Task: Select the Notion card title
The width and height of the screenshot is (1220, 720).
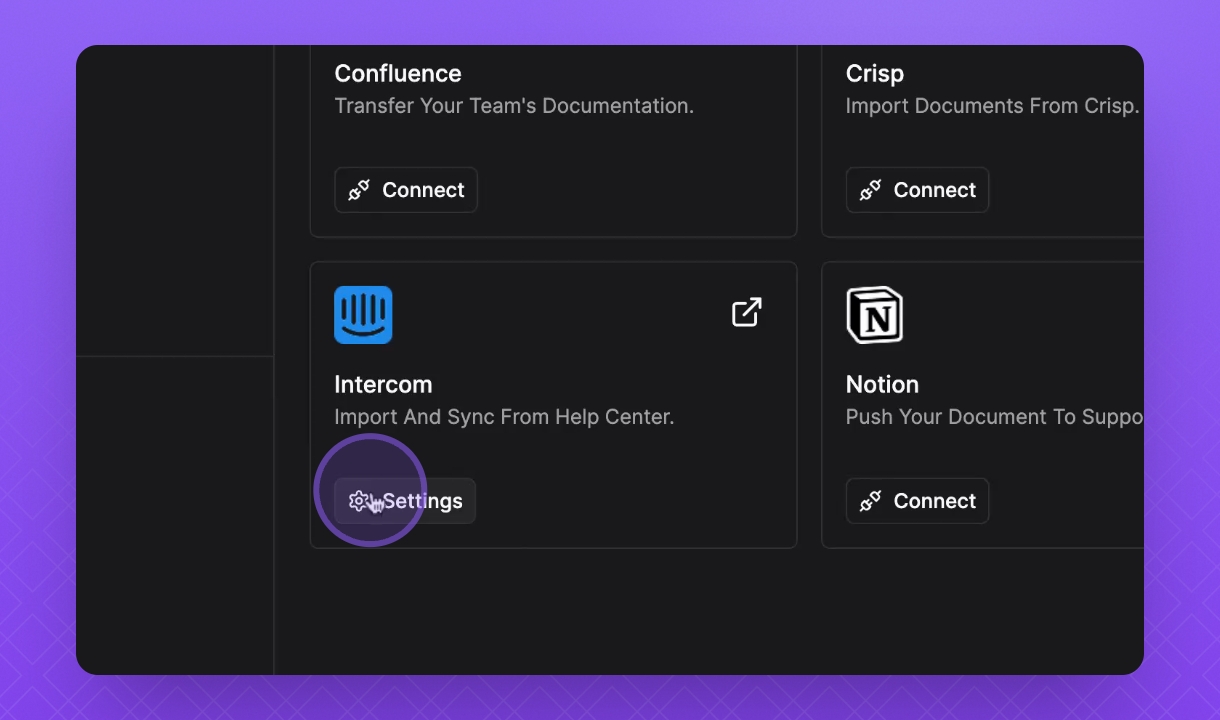Action: [882, 385]
